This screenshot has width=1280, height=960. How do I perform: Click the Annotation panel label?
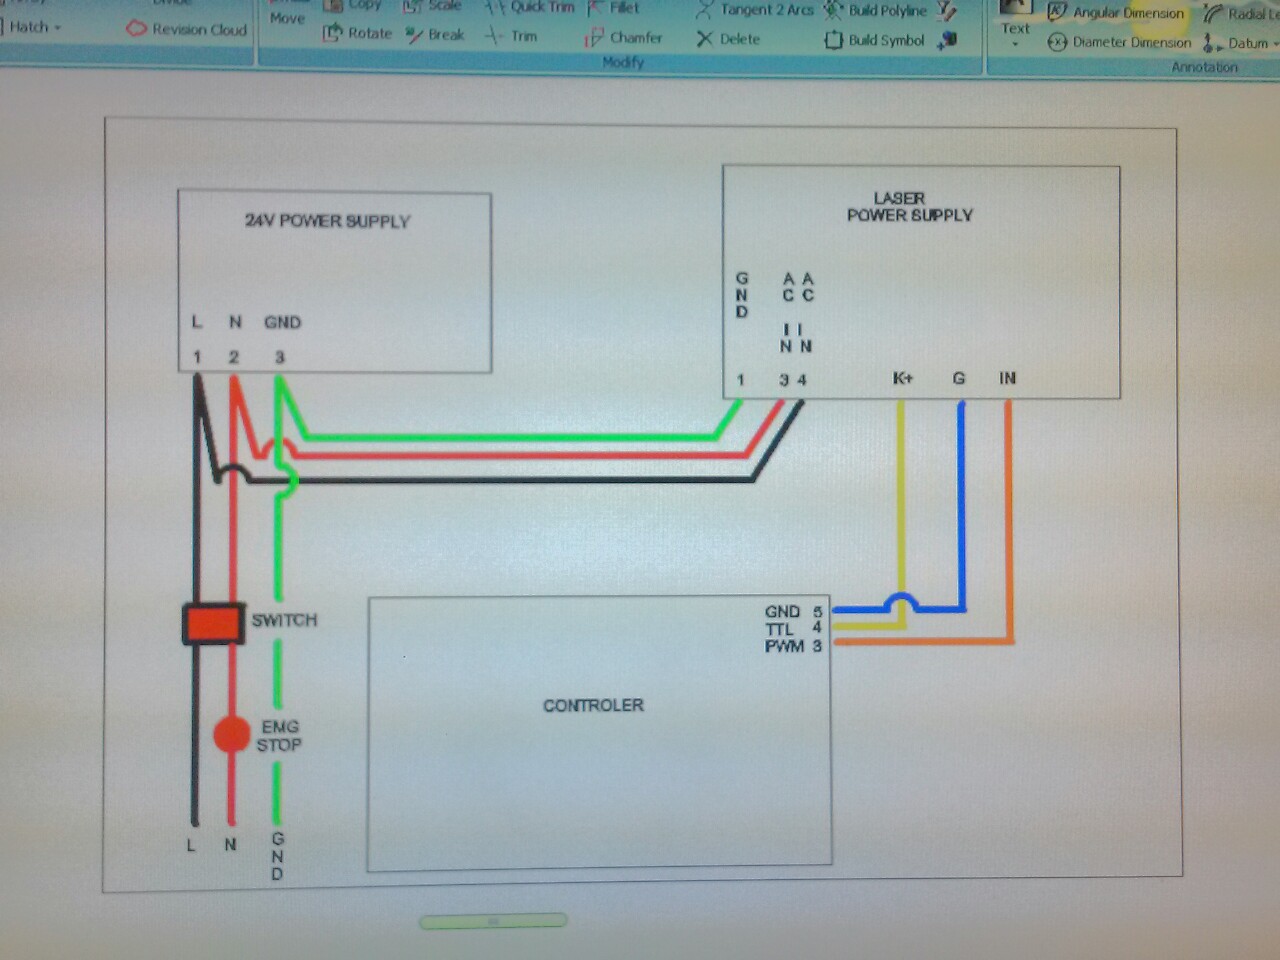click(x=1204, y=67)
